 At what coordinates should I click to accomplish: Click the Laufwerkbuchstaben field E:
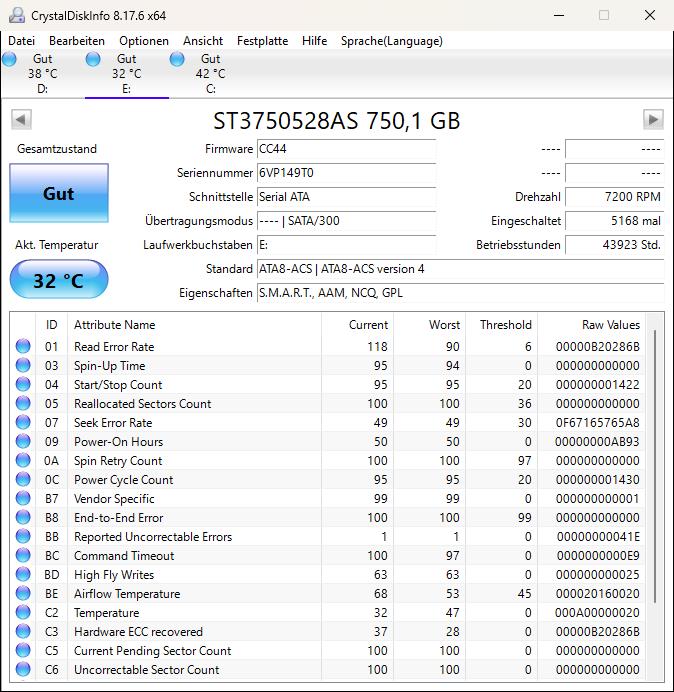coord(346,245)
